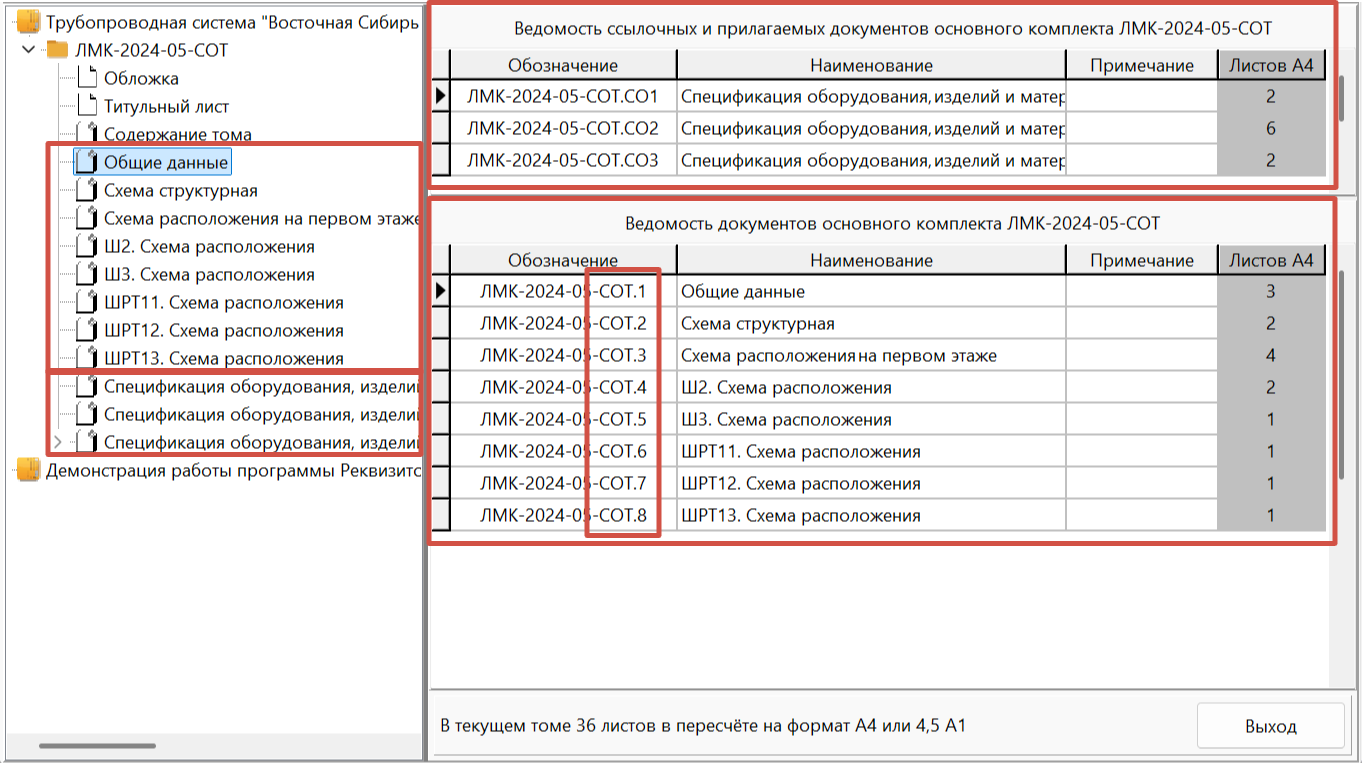Click the sheet count 6 in the СО2 row
This screenshot has height=763, width=1362.
point(1271,129)
